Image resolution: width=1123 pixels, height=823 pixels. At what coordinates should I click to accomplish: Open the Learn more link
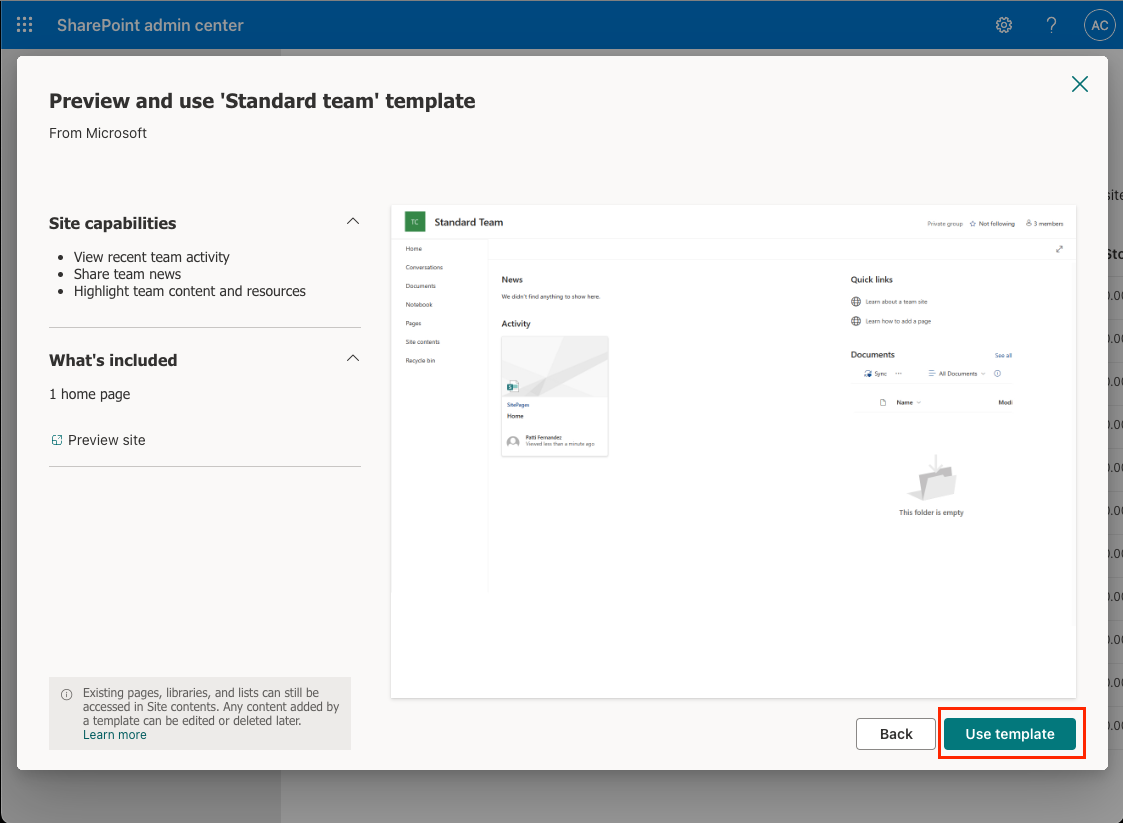tap(115, 735)
